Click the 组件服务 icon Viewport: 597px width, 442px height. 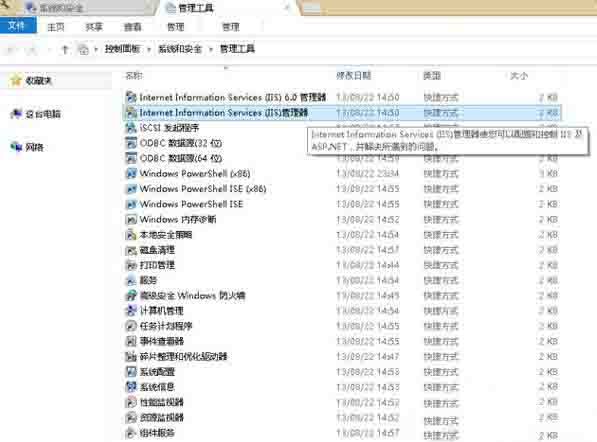131,432
